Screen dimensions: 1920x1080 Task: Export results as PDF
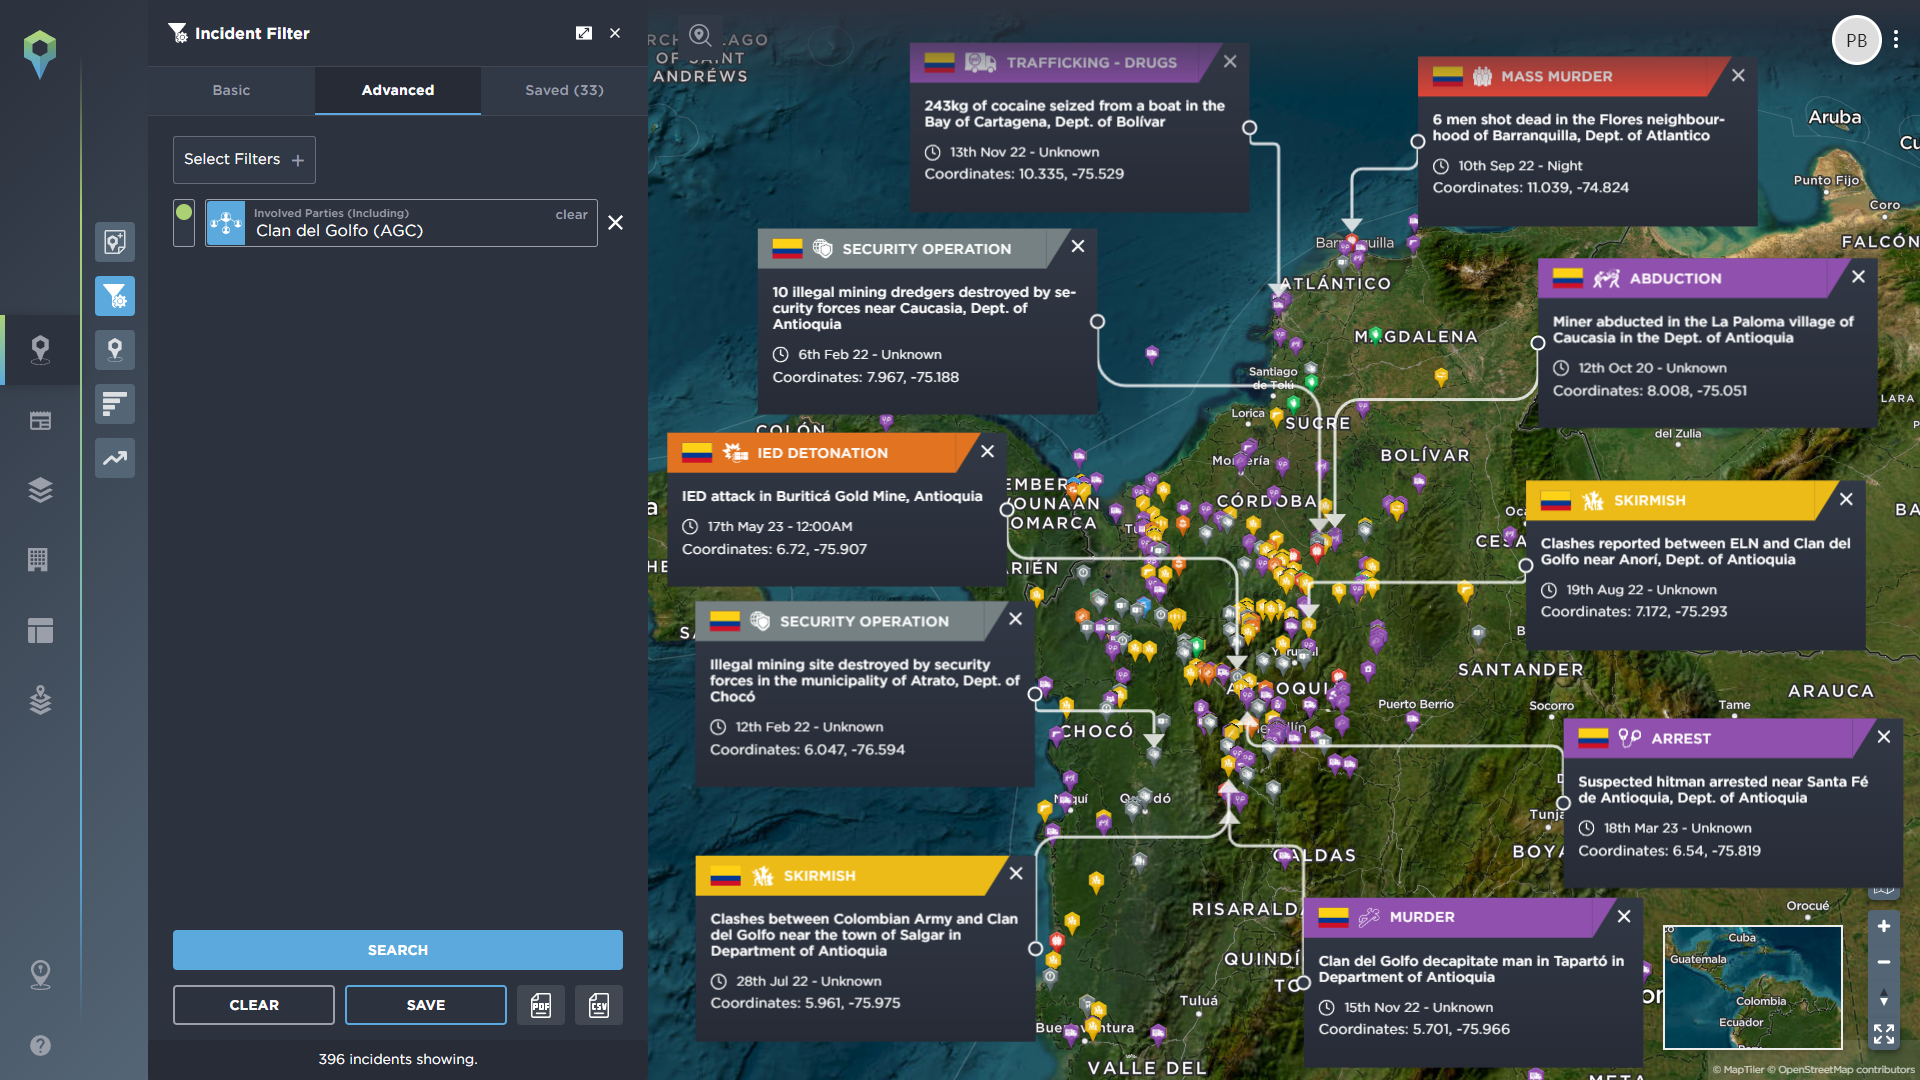[x=541, y=1005]
